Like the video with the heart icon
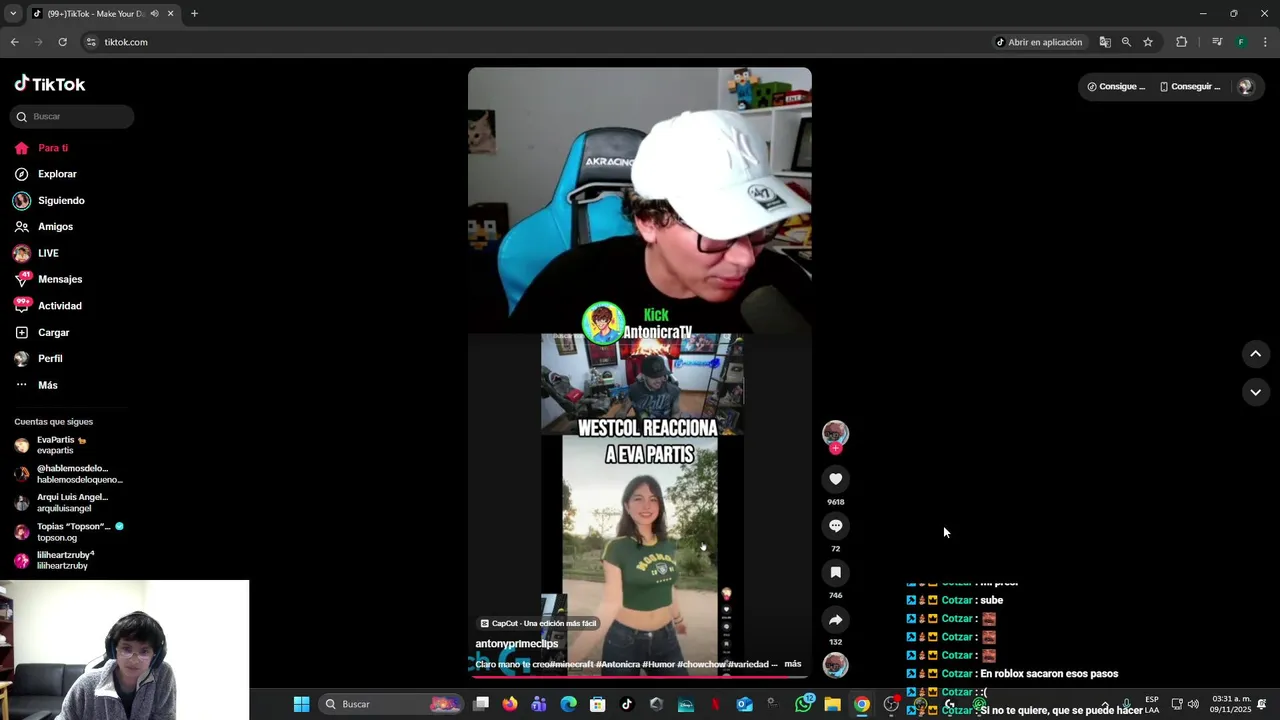Viewport: 1280px width, 720px height. click(836, 479)
